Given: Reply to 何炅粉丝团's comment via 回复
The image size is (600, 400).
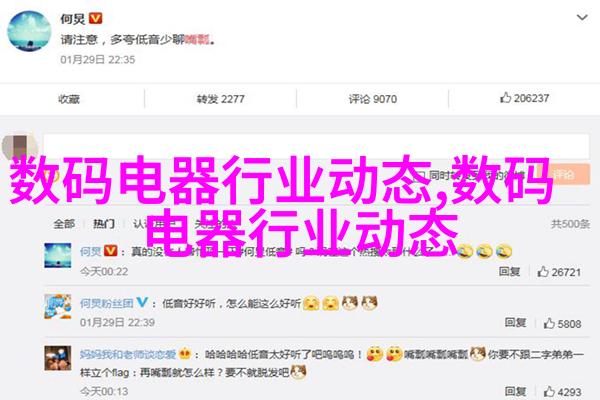Looking at the screenshot, I should coord(515,323).
